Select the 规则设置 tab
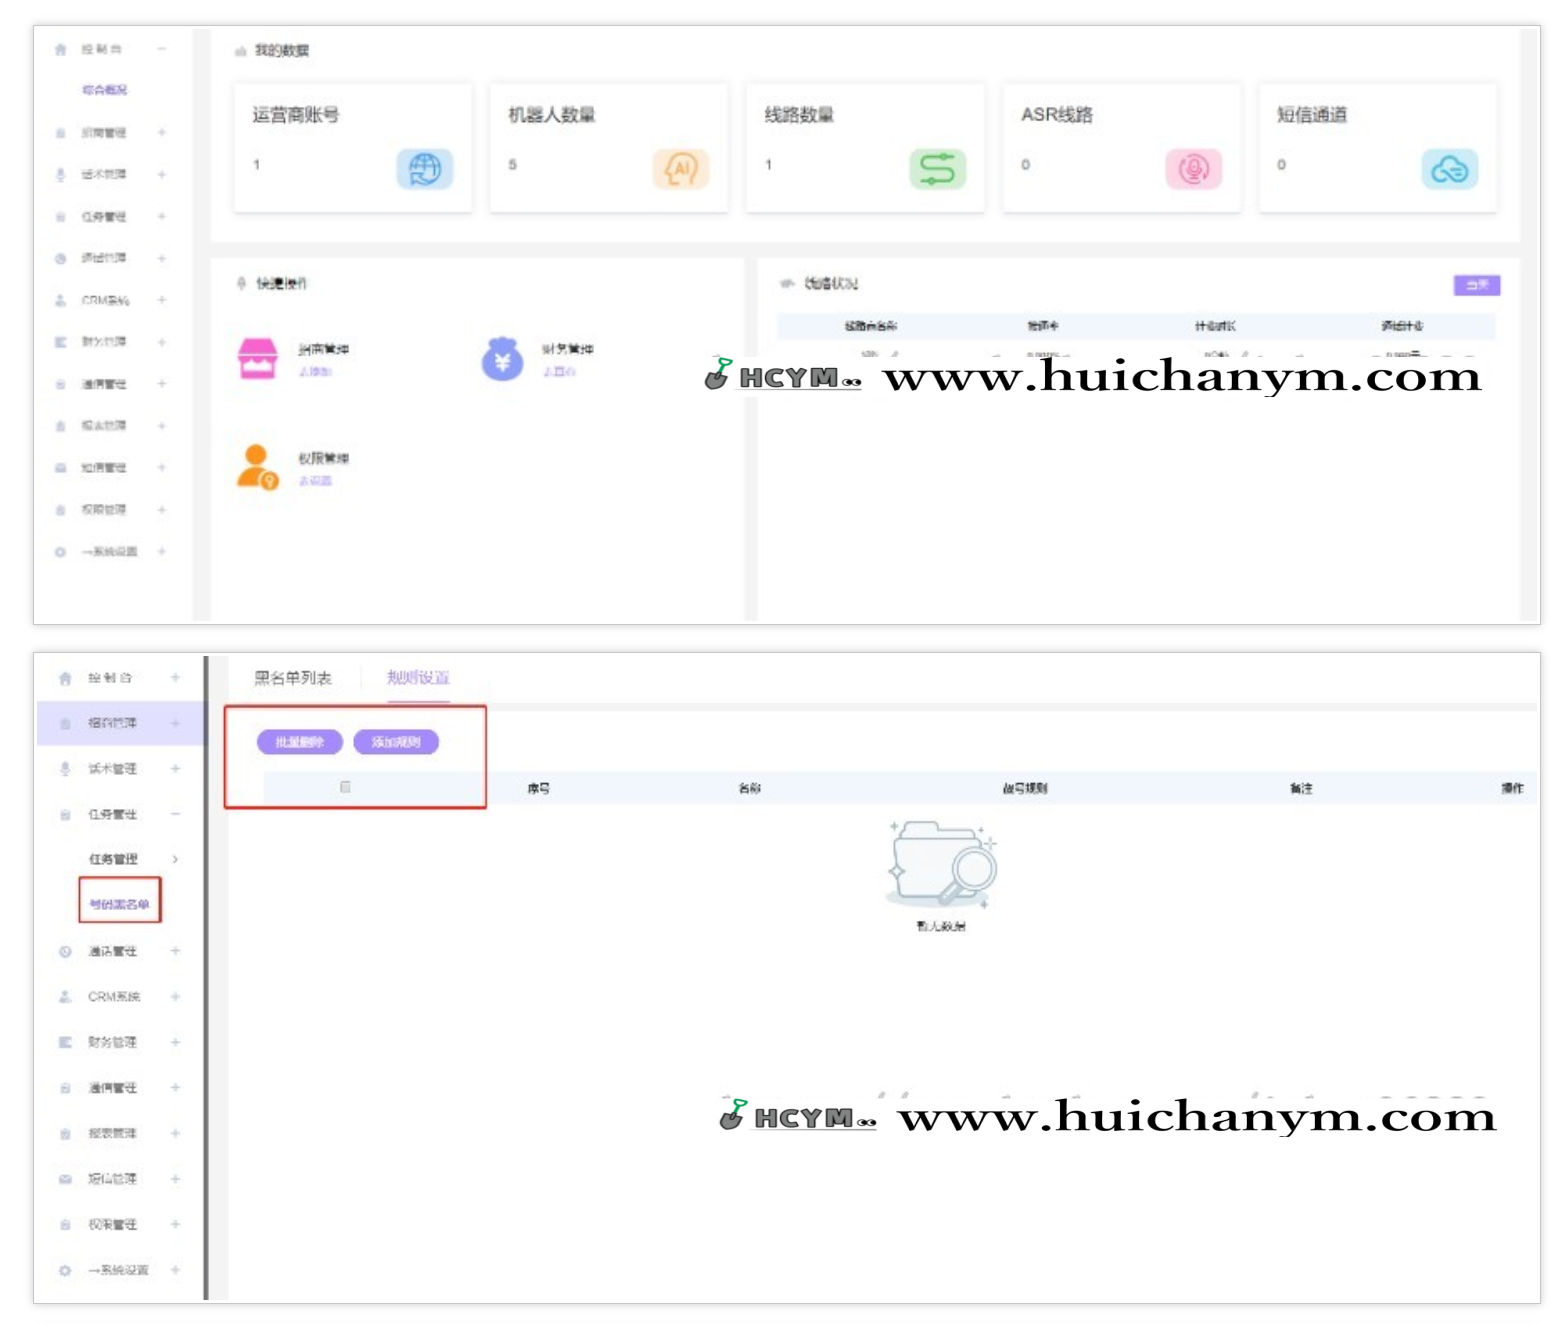The image size is (1564, 1324). (x=418, y=678)
